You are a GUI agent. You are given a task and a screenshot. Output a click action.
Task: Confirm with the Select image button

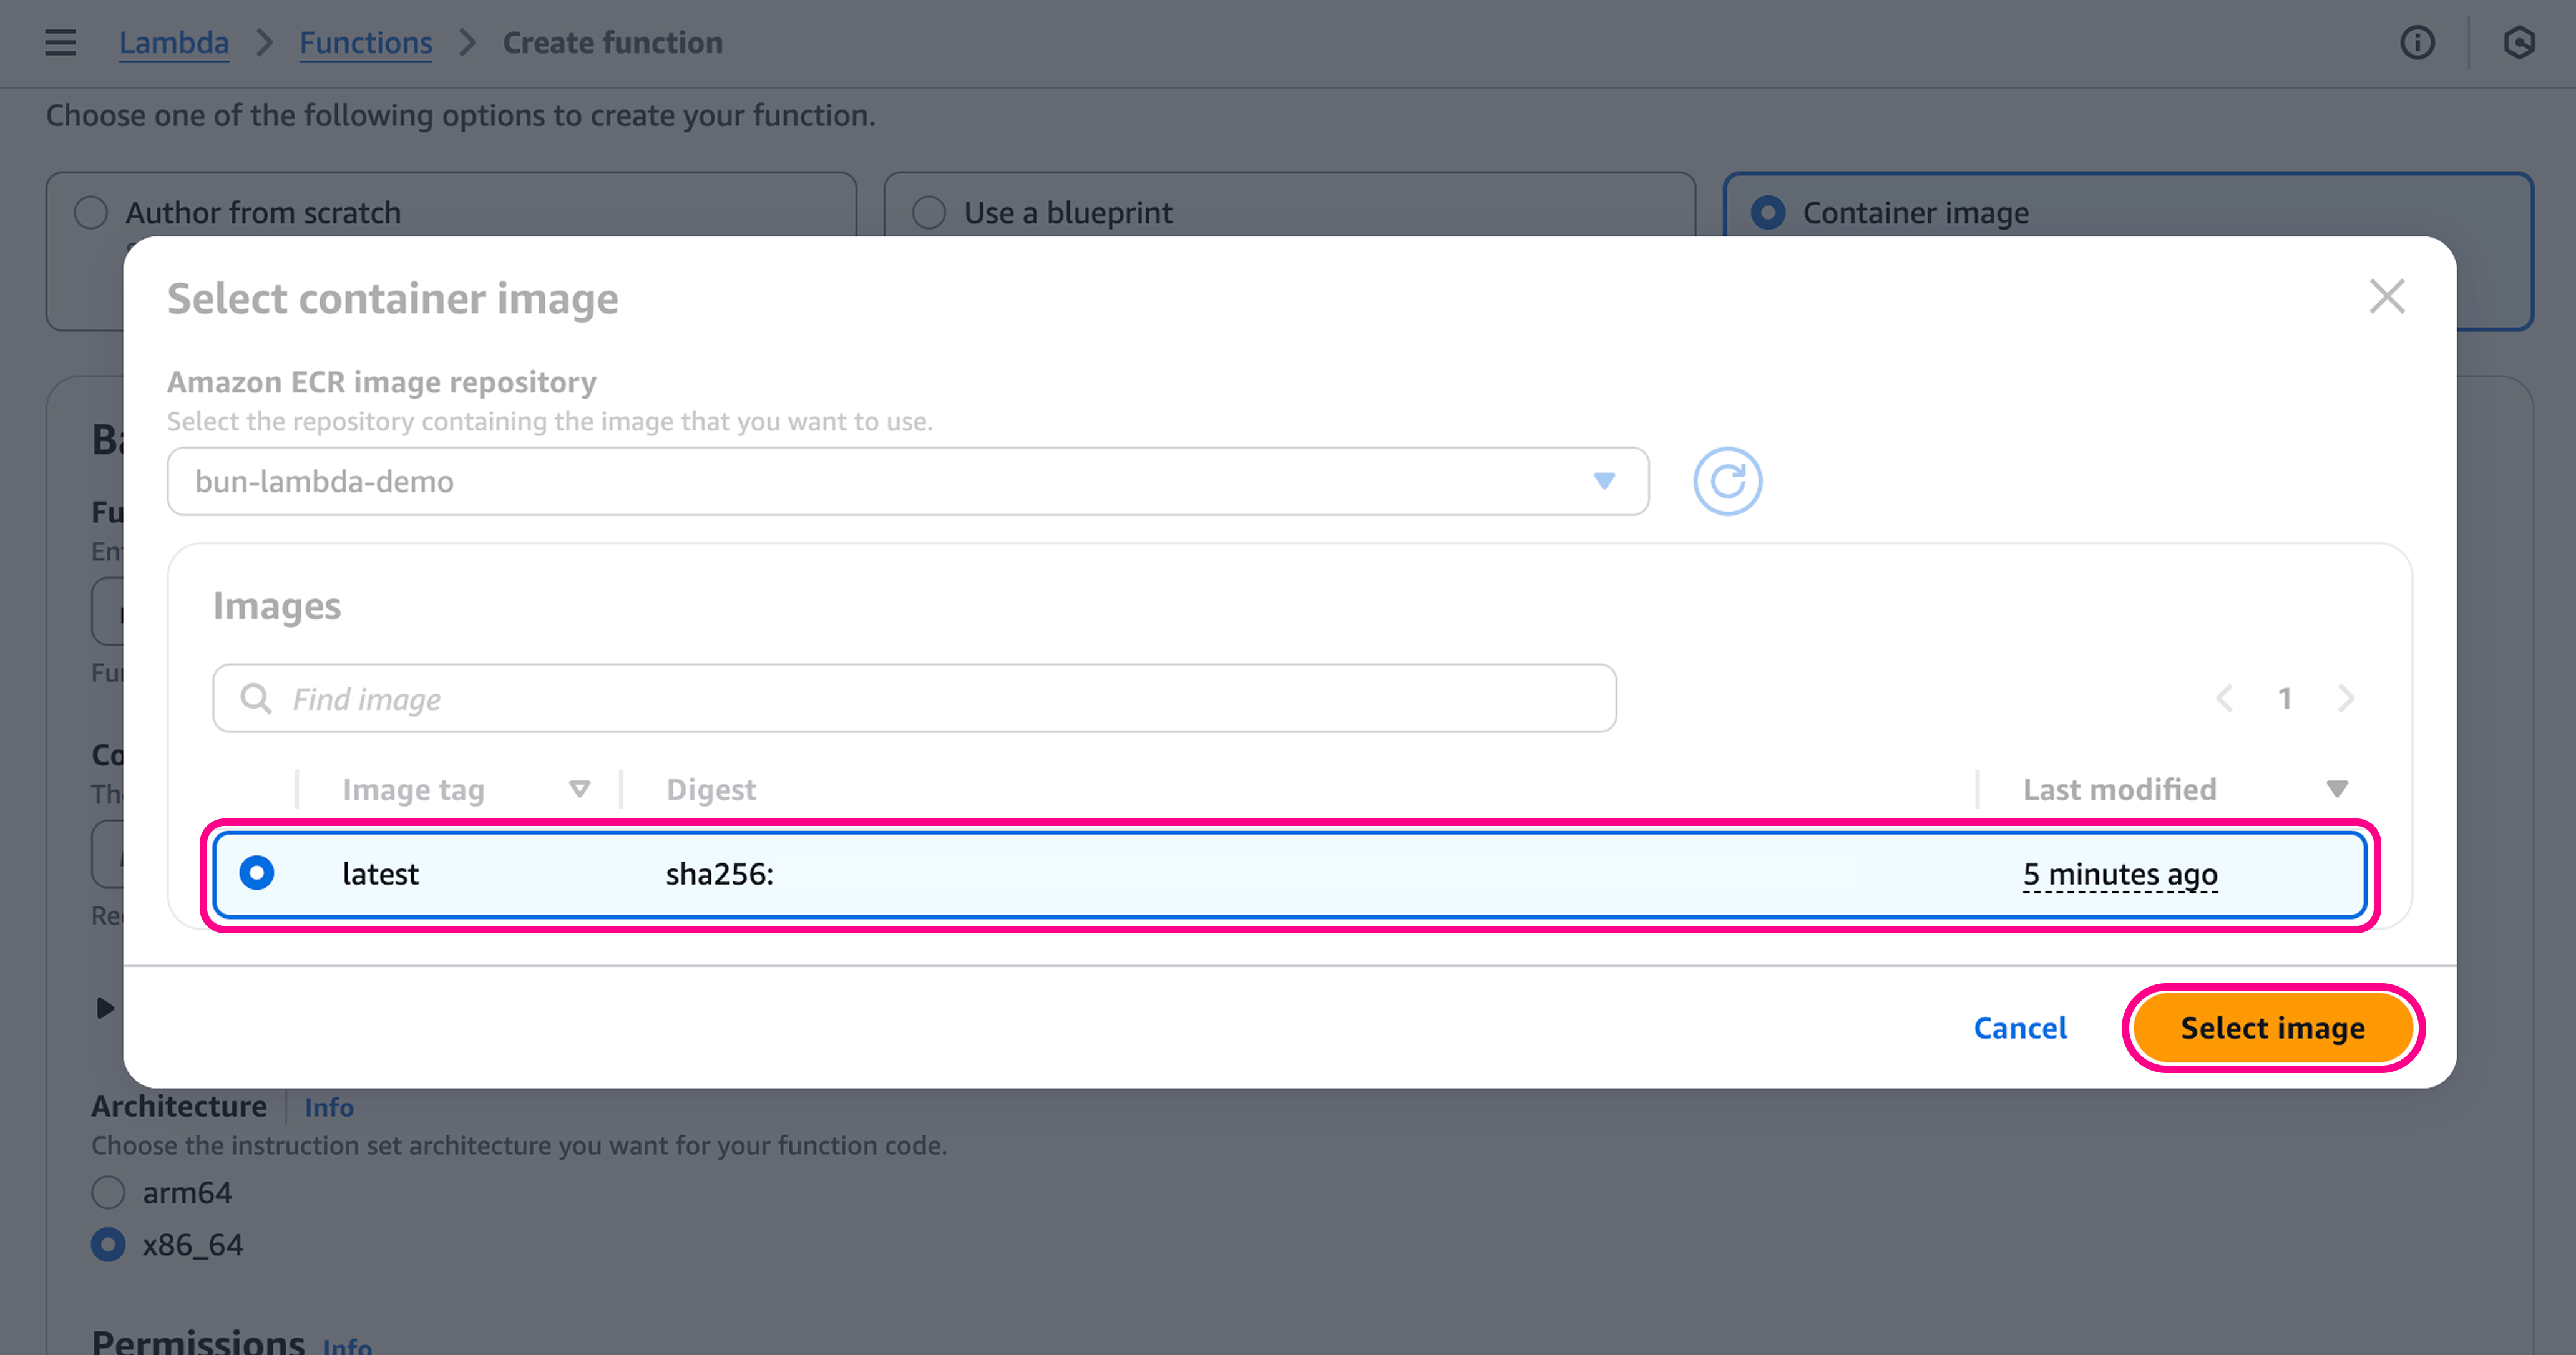[2271, 1027]
